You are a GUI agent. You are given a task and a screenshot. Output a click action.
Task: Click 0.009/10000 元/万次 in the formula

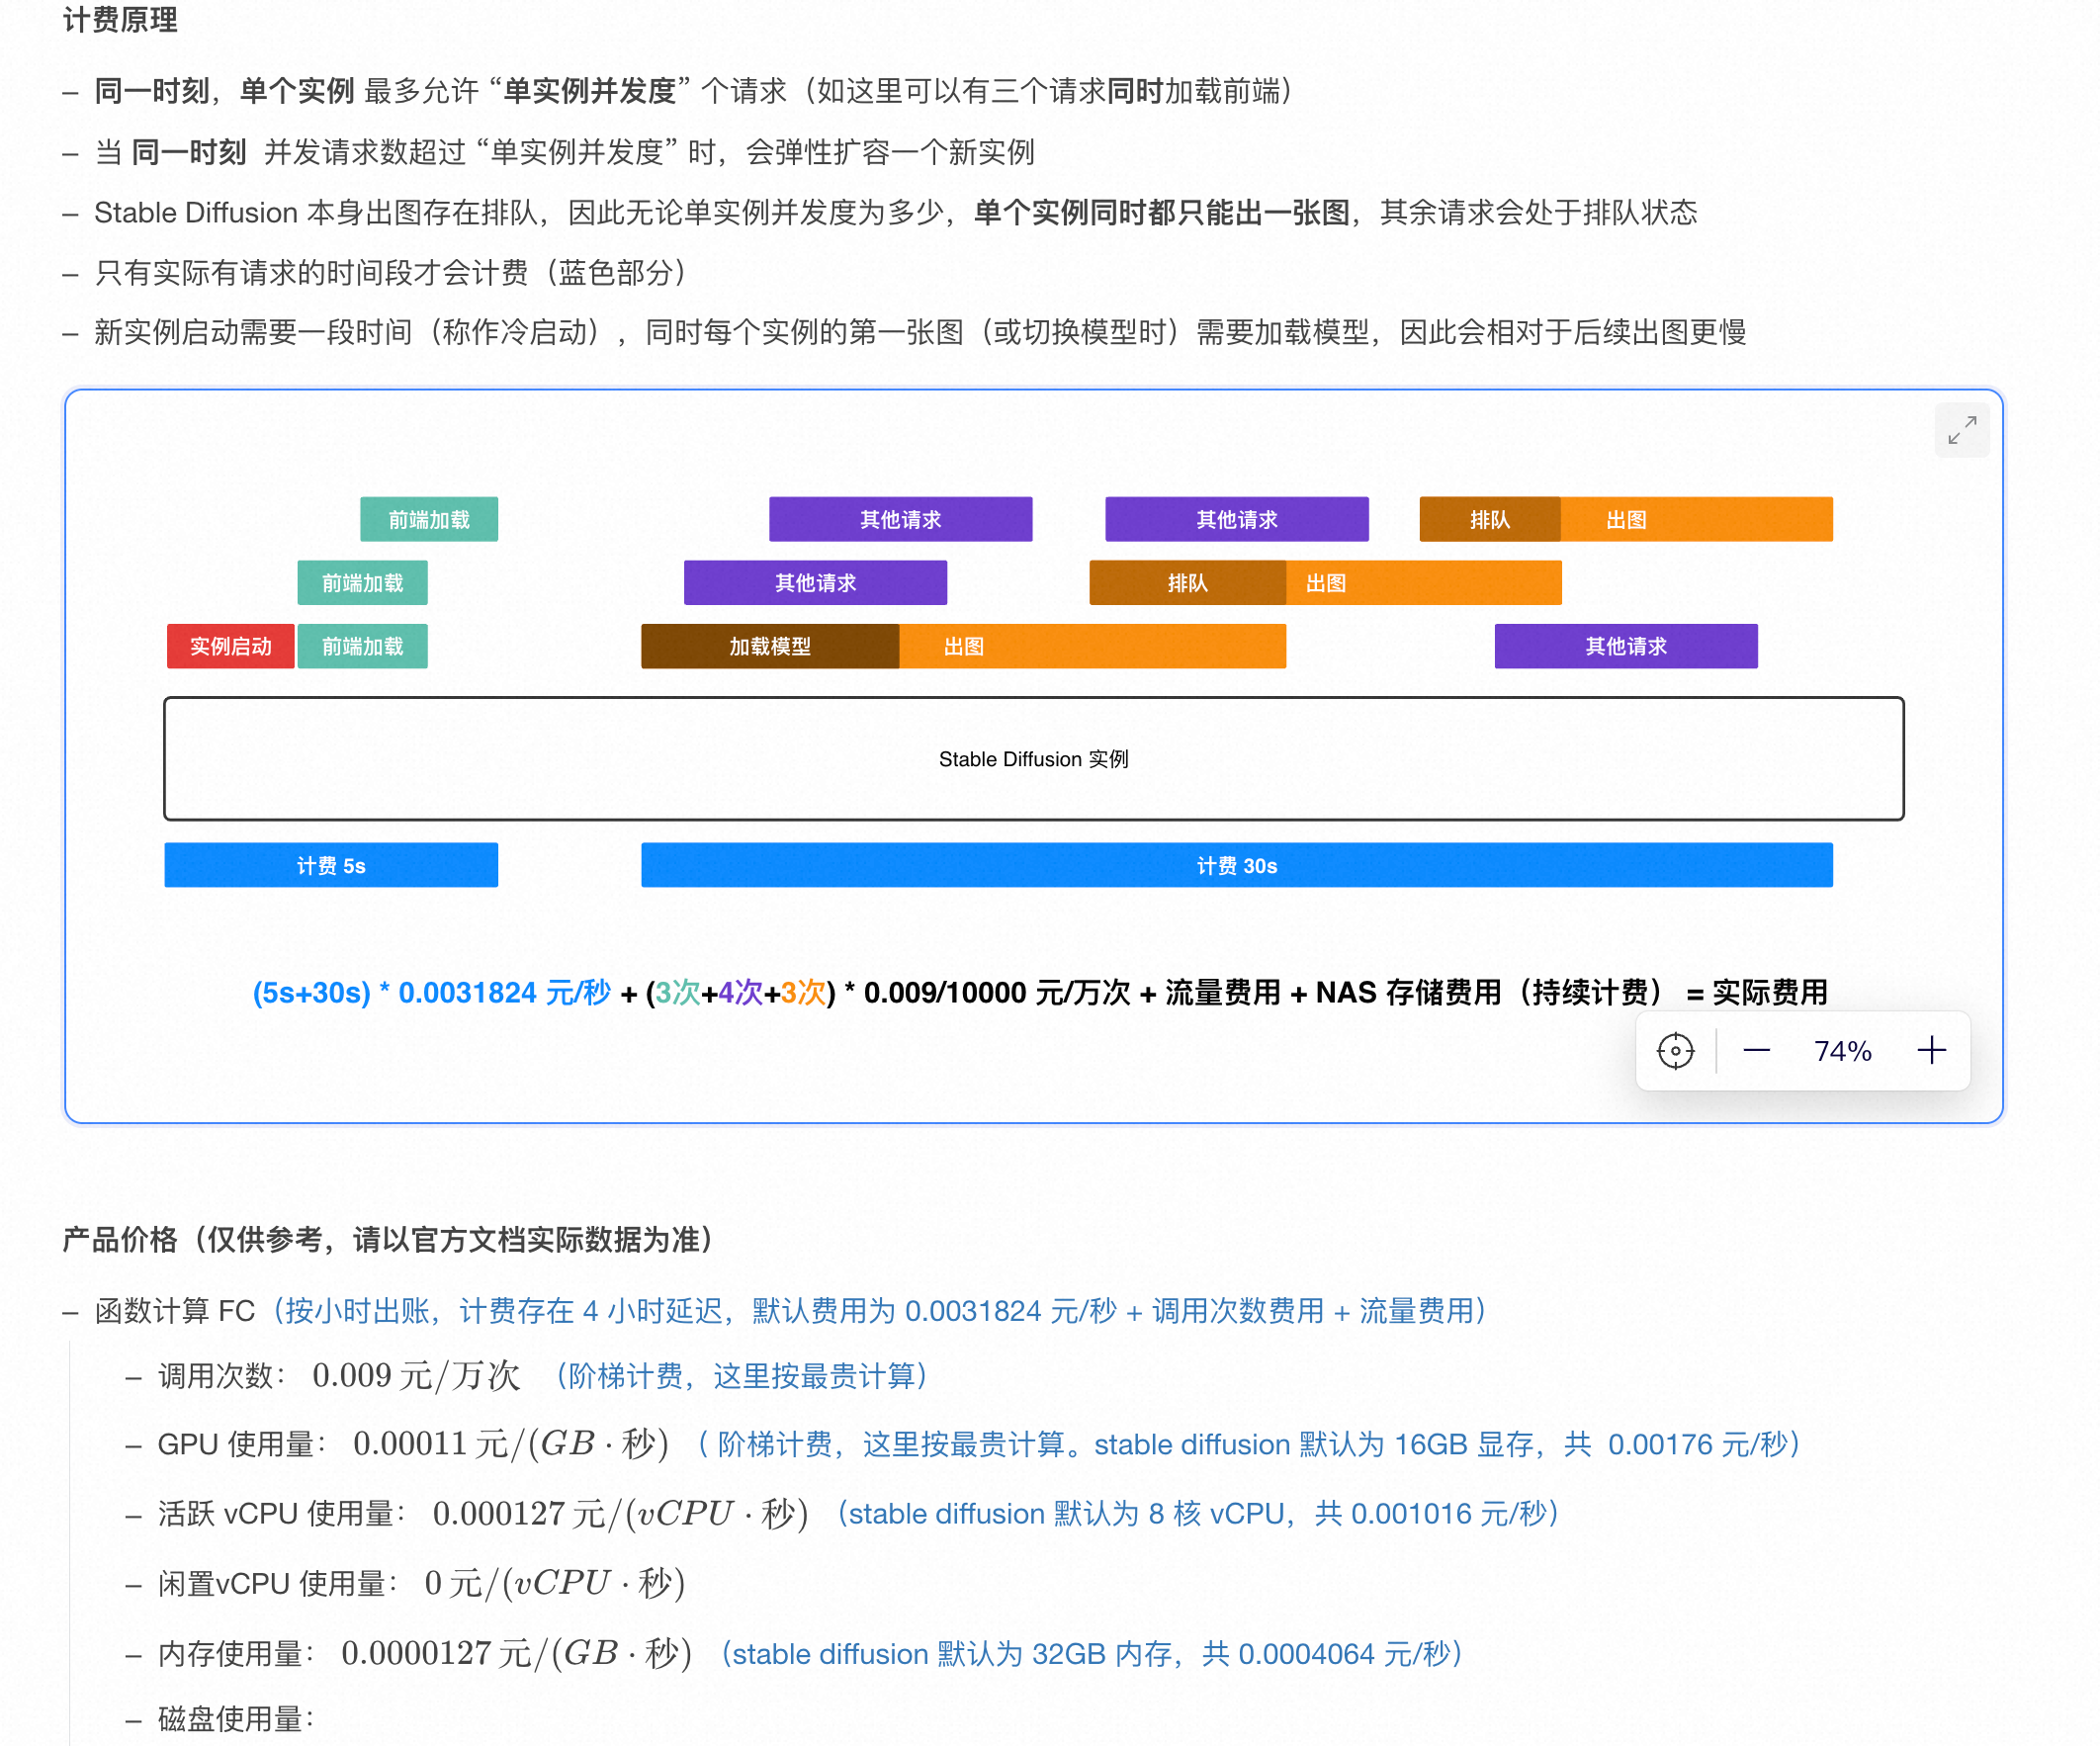[x=997, y=993]
